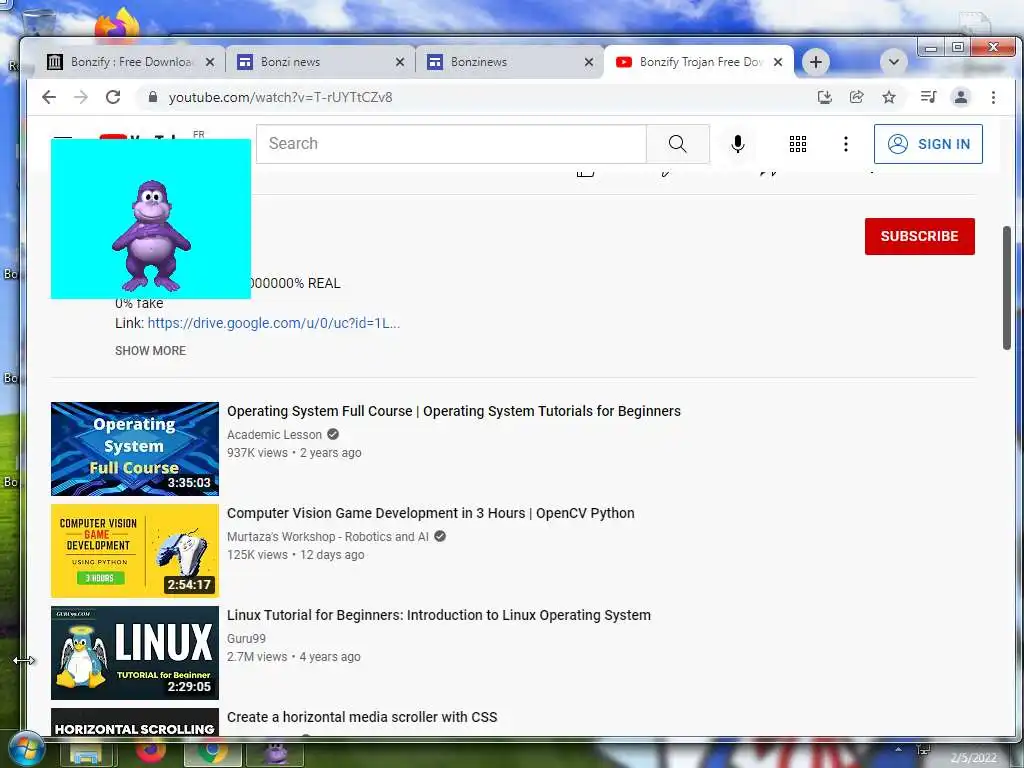Open YouTube settings three-dot menu

[846, 144]
